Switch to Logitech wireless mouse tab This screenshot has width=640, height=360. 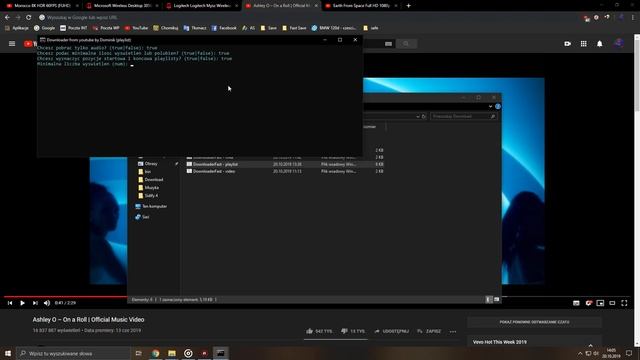coord(202,6)
